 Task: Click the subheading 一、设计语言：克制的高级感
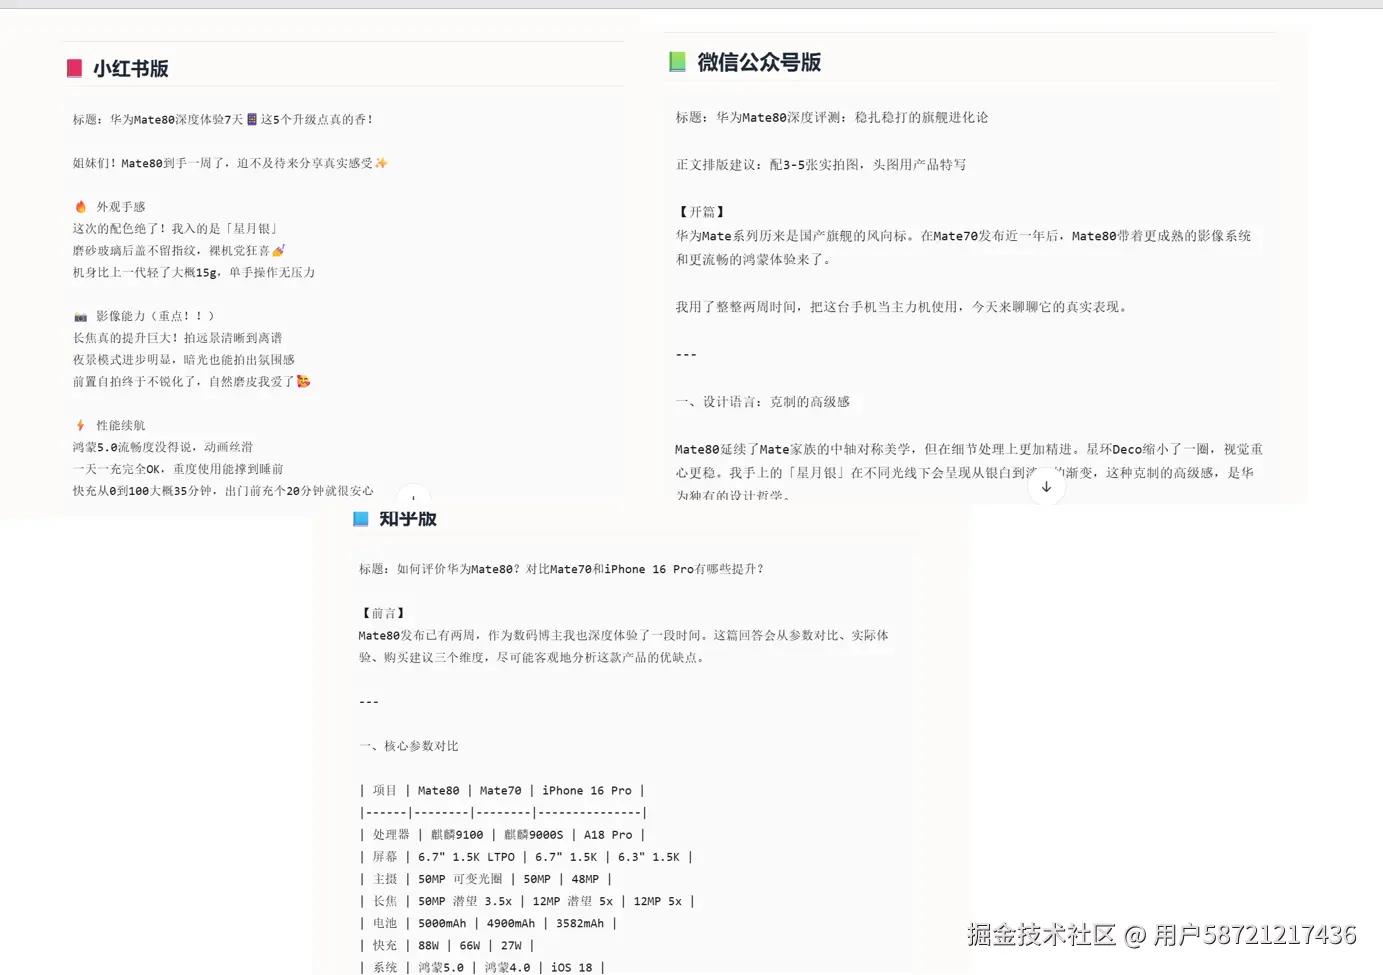click(763, 402)
